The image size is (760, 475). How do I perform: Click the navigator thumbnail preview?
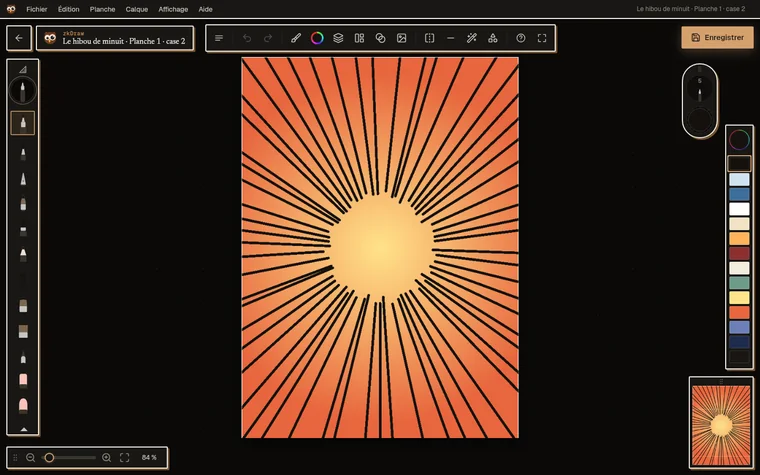[x=721, y=426]
